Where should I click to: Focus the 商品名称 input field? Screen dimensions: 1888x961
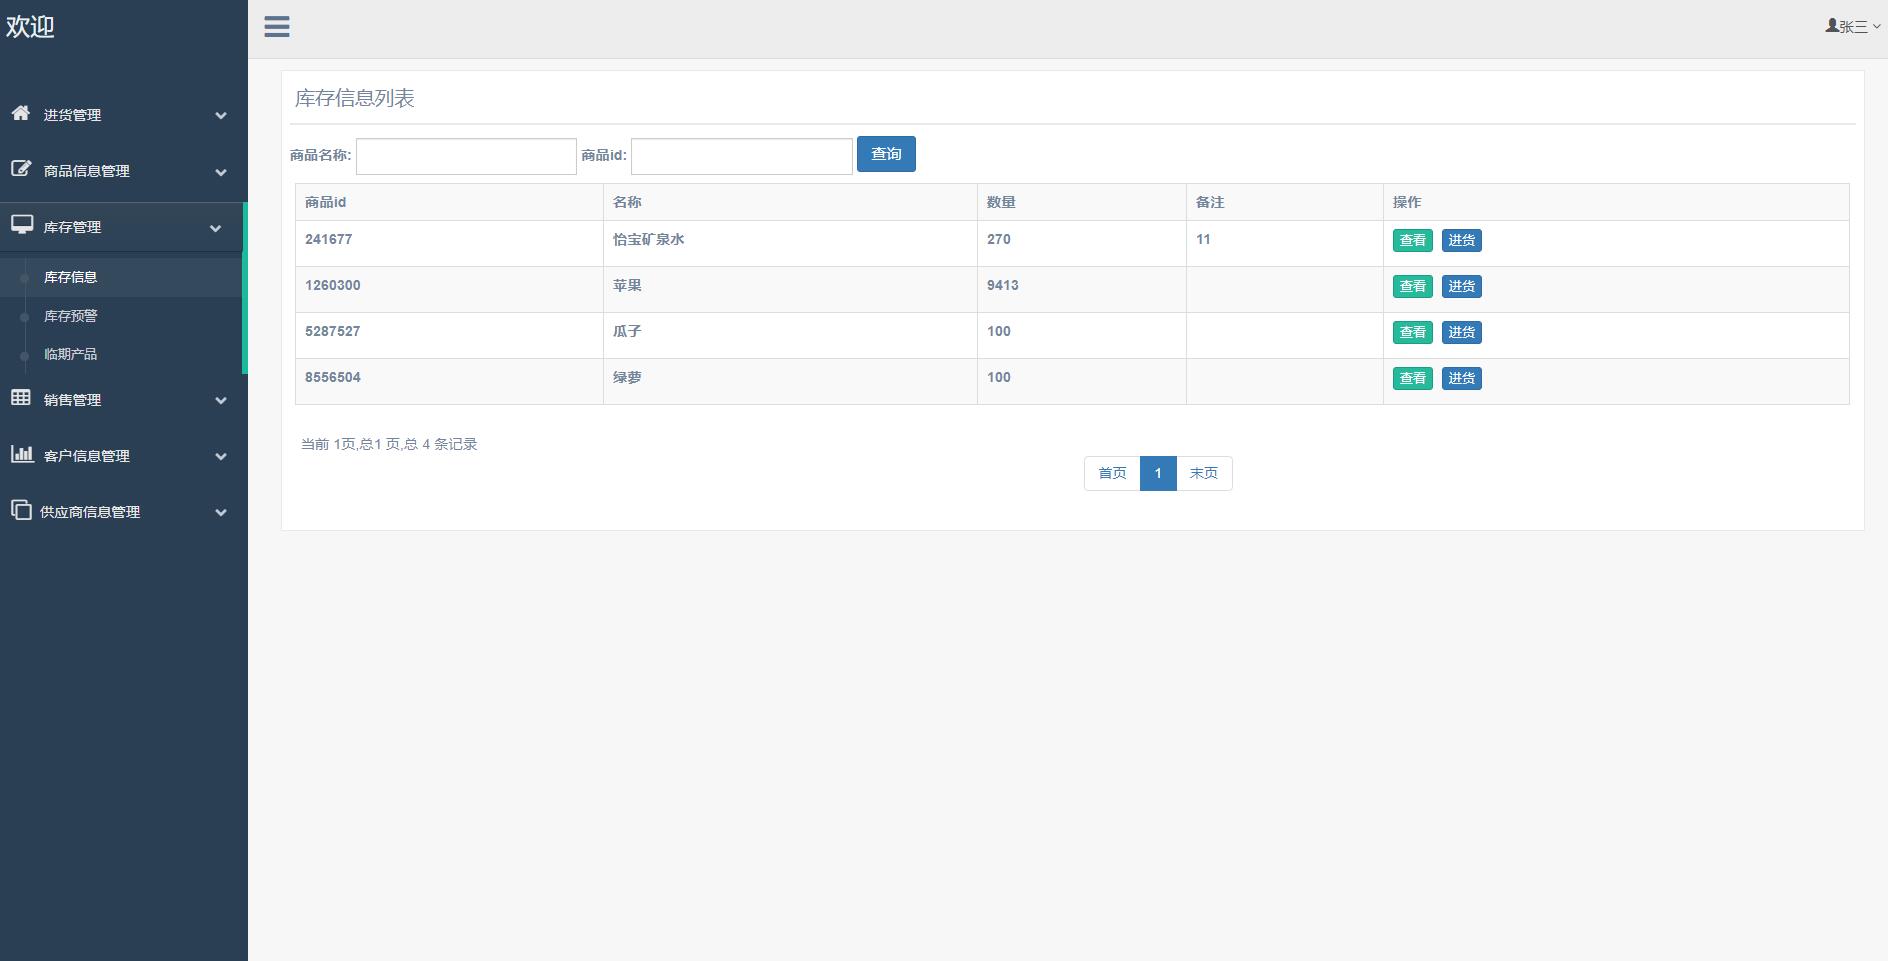coord(466,156)
